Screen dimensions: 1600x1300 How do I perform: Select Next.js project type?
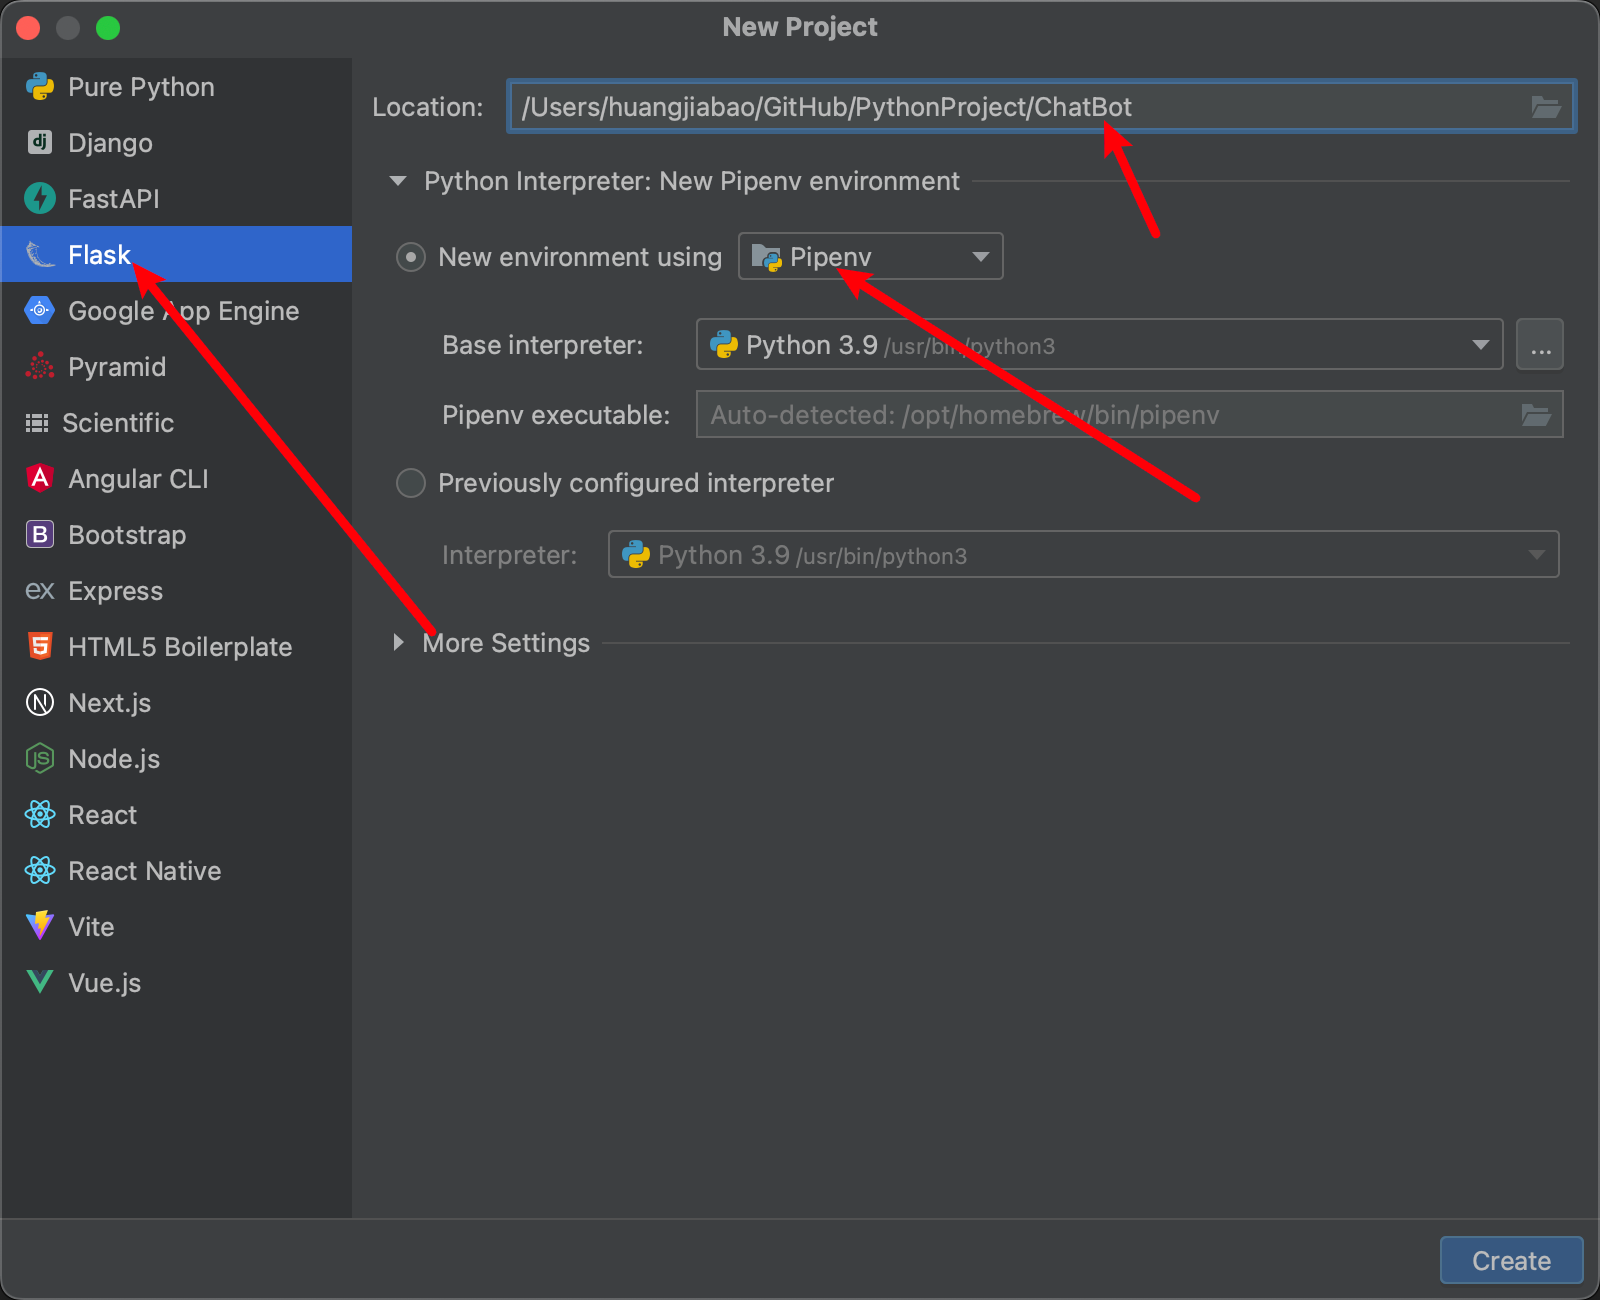(x=176, y=703)
